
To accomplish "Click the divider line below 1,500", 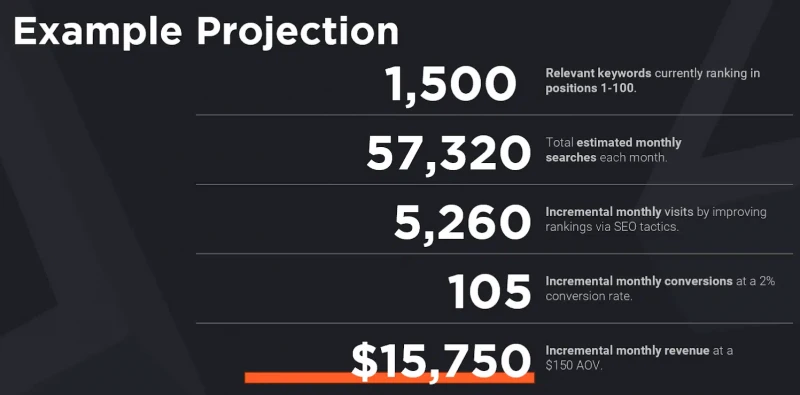I will (x=494, y=115).
